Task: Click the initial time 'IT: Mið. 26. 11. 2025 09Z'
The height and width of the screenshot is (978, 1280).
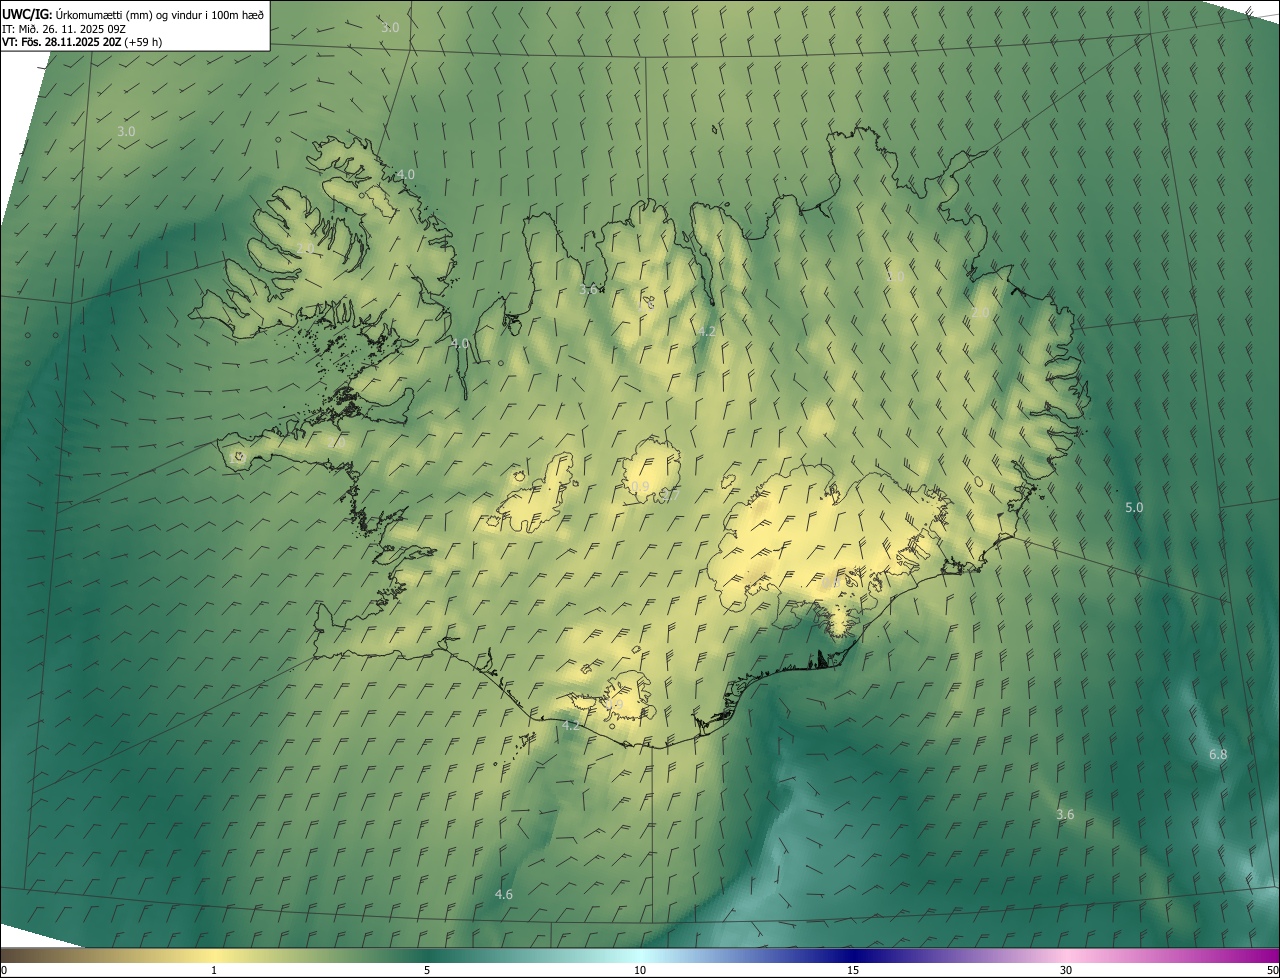Action: pyautogui.click(x=64, y=28)
